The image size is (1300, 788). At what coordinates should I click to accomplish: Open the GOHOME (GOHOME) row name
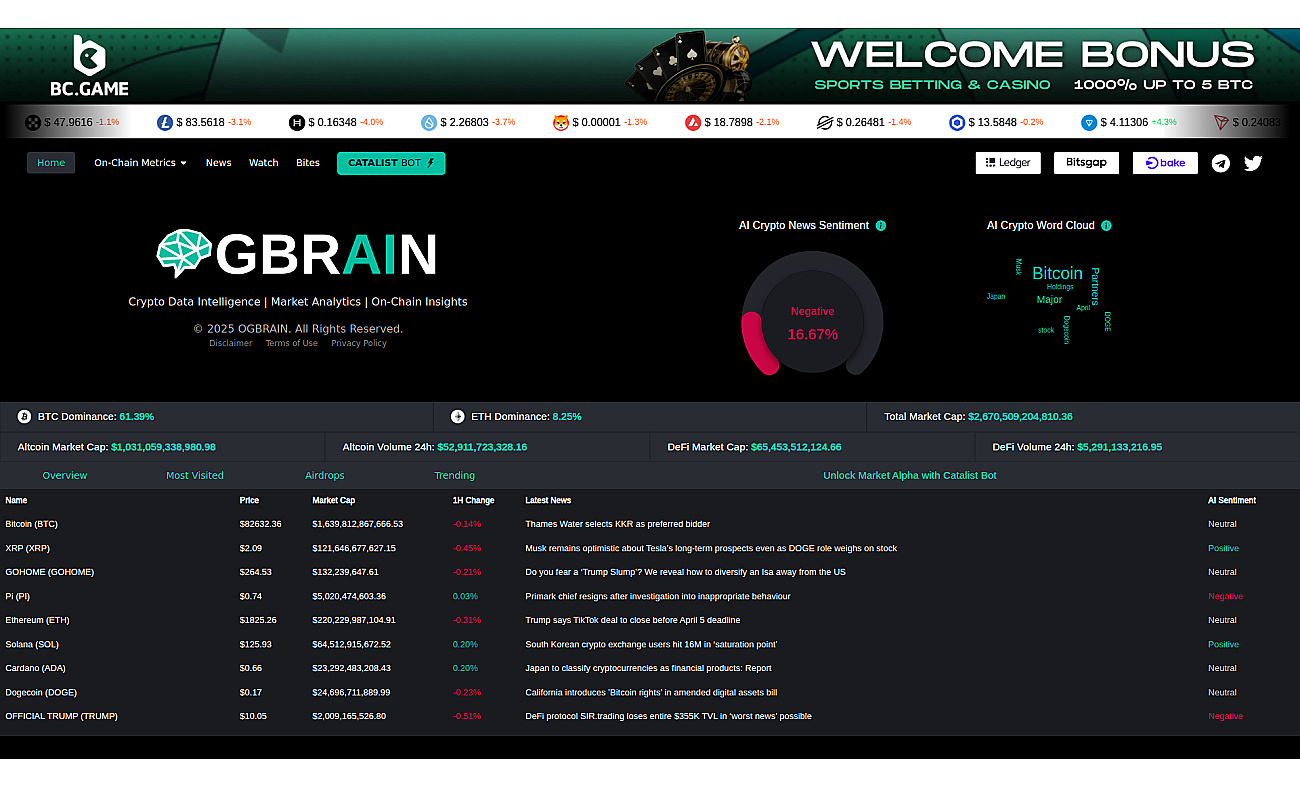pos(50,572)
